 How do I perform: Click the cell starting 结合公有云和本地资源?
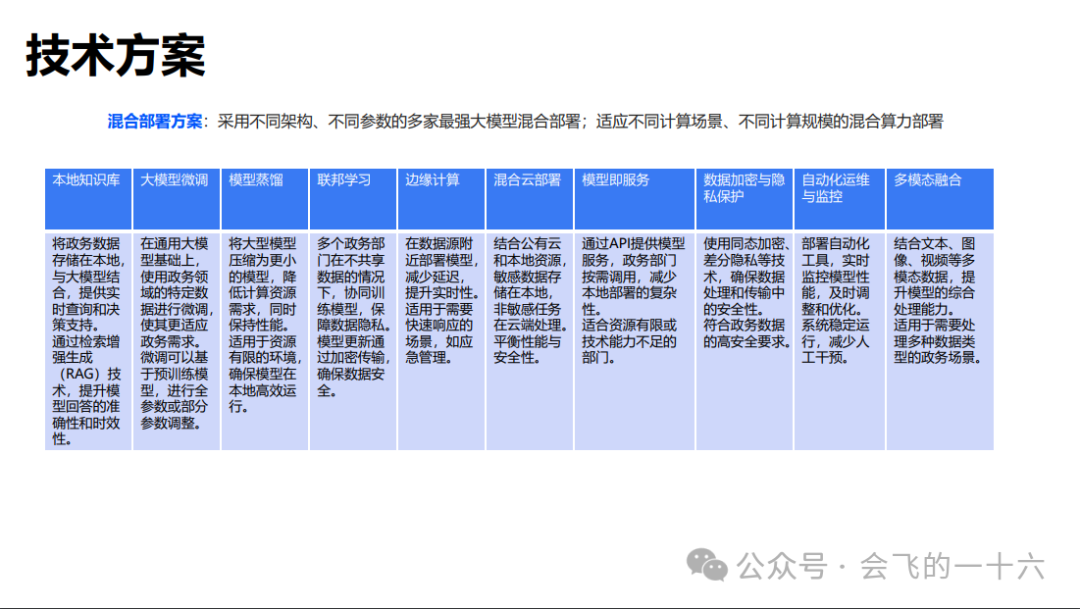coord(529,341)
